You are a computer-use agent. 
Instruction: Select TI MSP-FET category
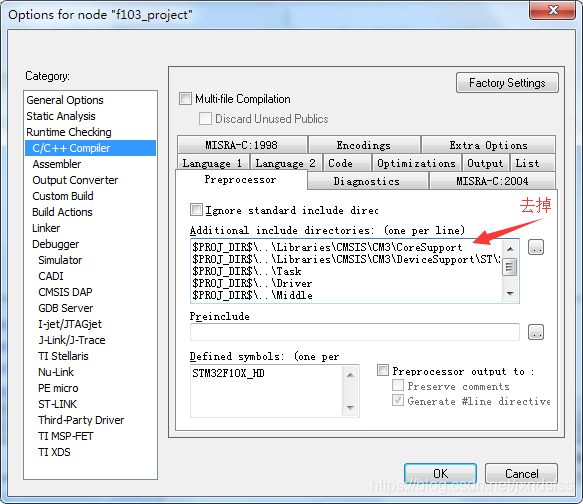tap(65, 436)
